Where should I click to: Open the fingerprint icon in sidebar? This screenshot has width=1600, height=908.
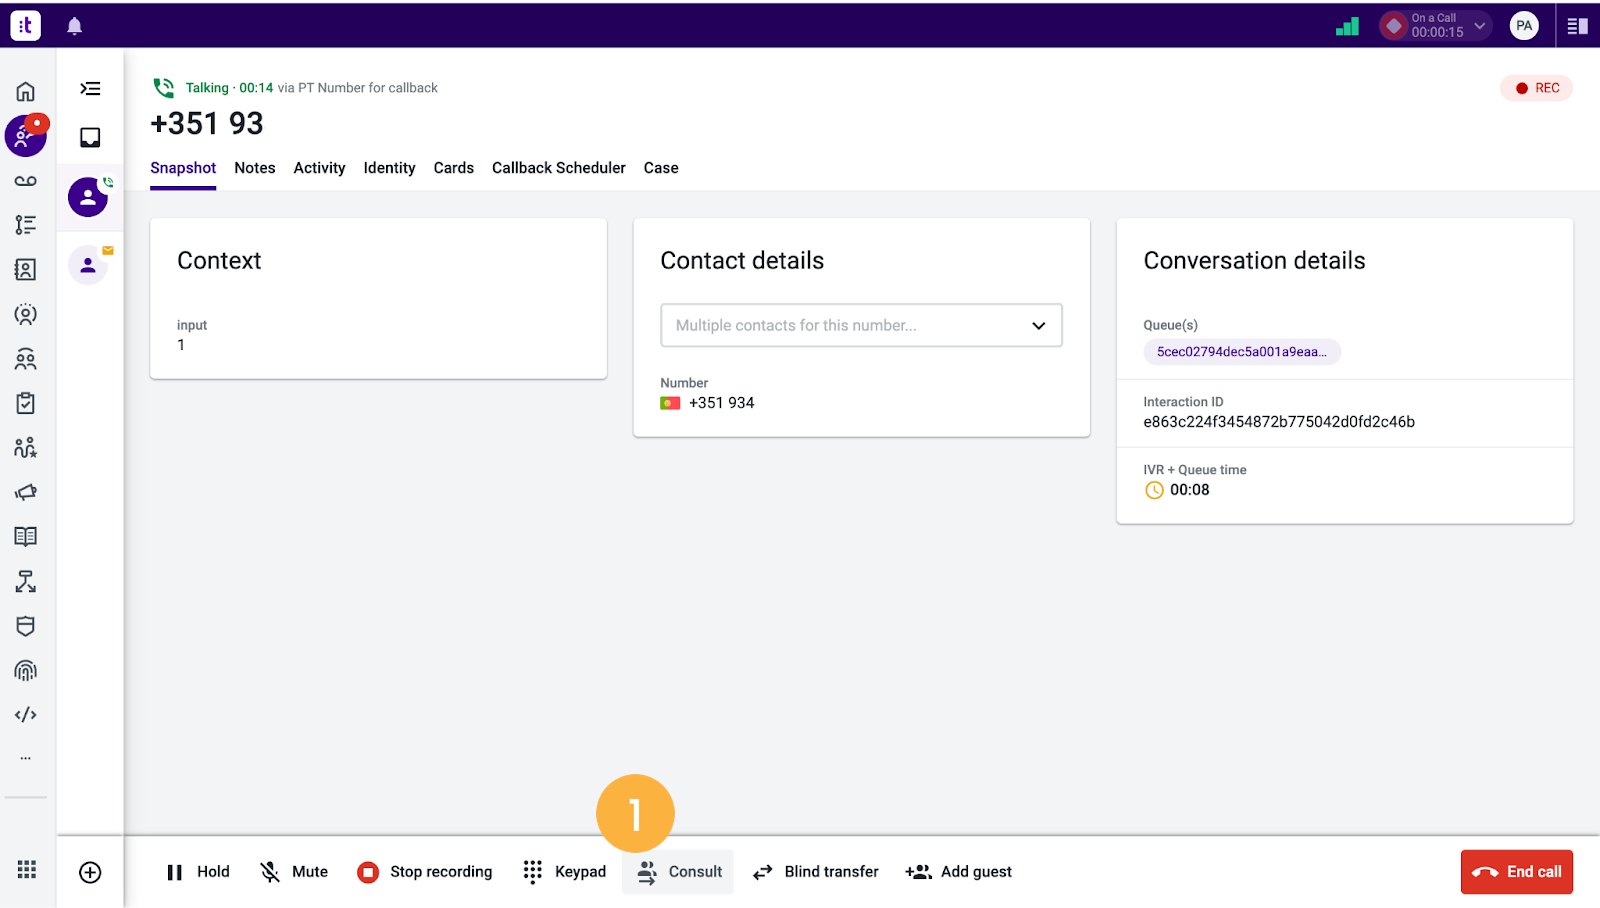click(26, 670)
